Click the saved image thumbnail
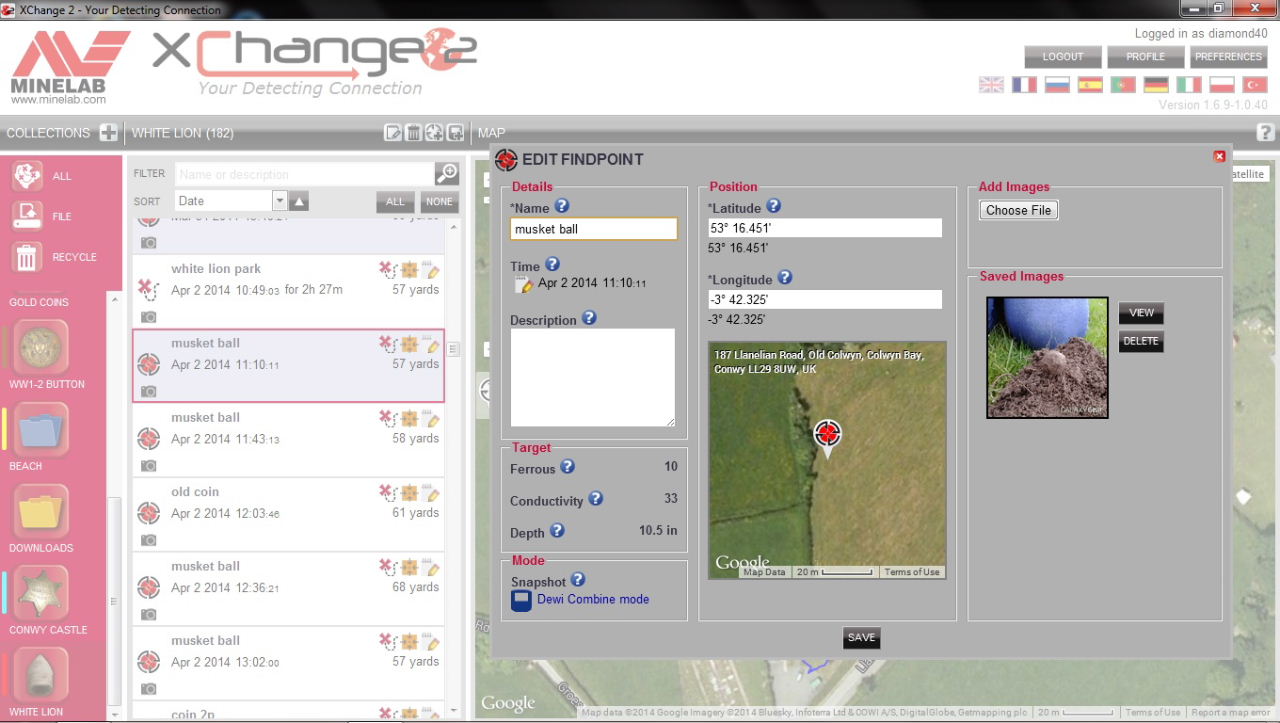The height and width of the screenshot is (723, 1280). coord(1047,357)
